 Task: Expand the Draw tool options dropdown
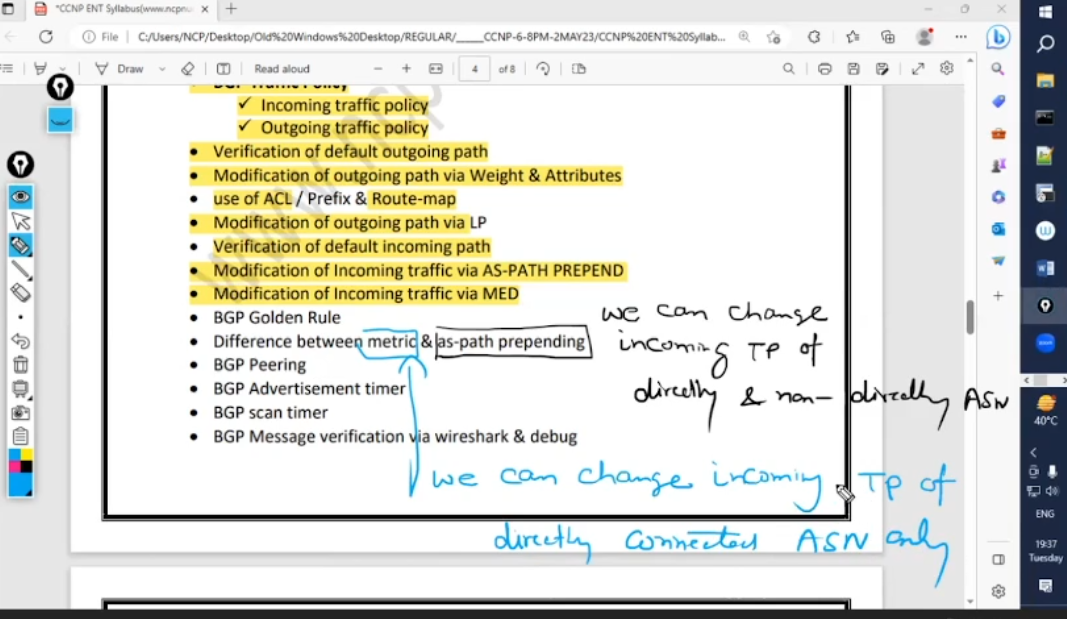point(162,69)
